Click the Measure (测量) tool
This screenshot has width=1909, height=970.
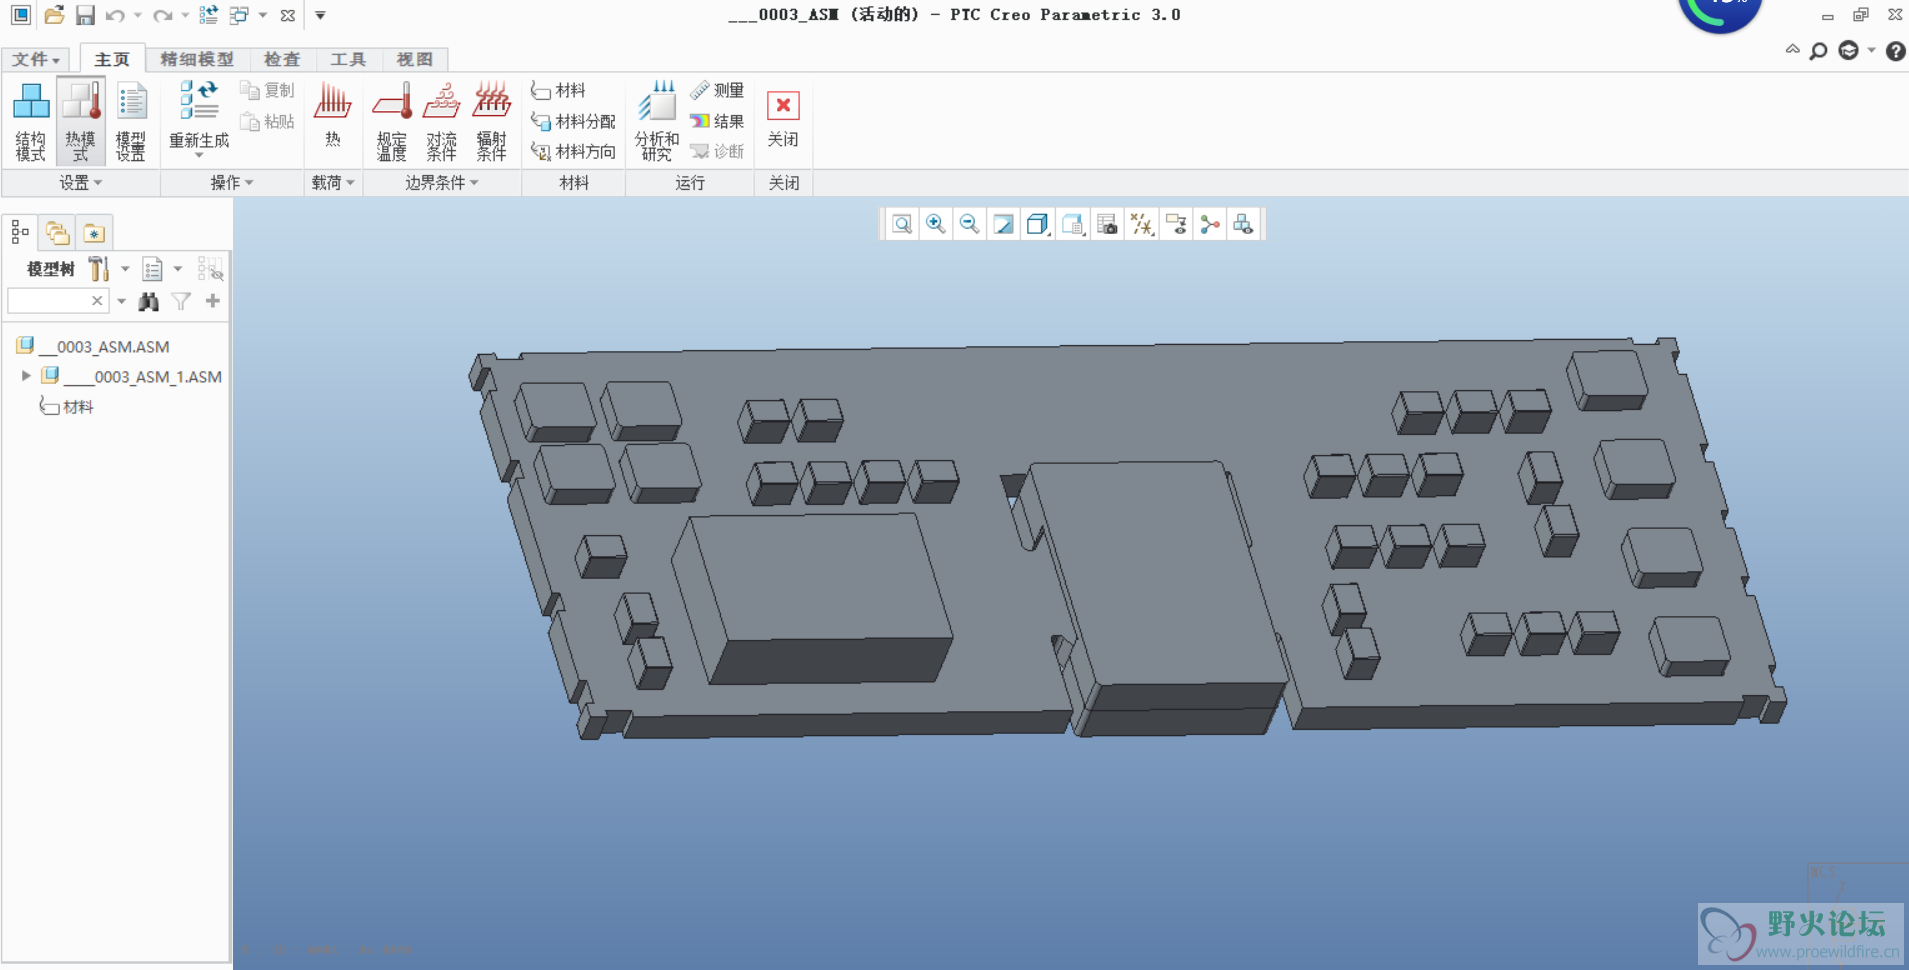coord(717,91)
